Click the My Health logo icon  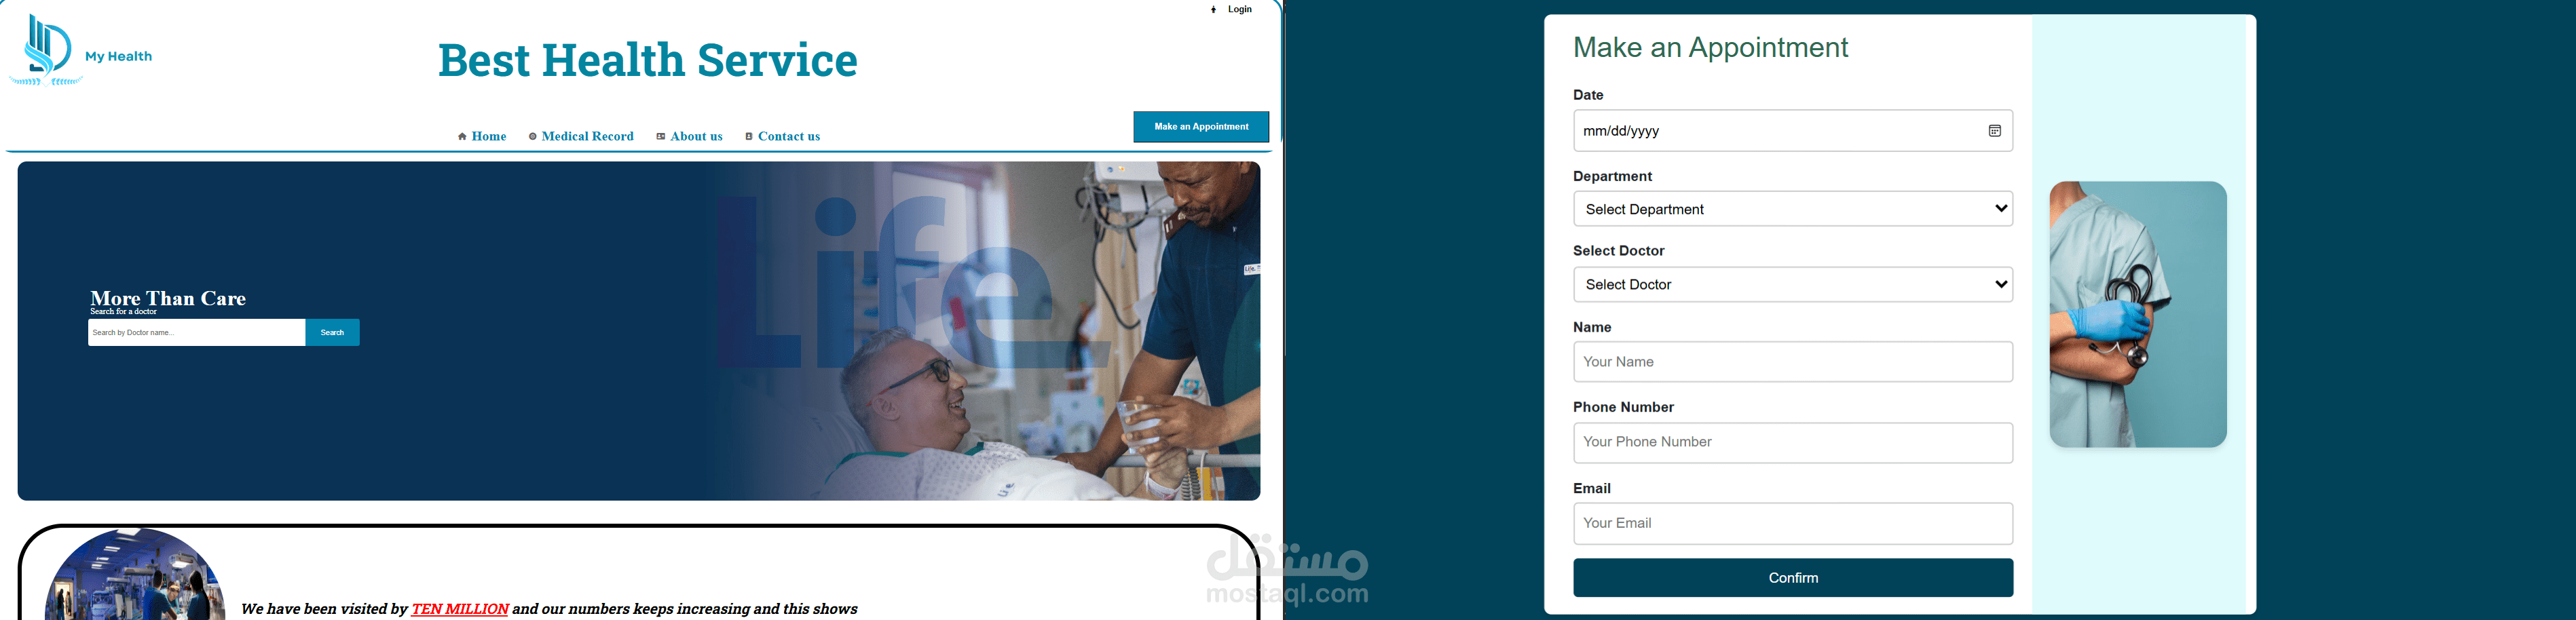pos(45,50)
